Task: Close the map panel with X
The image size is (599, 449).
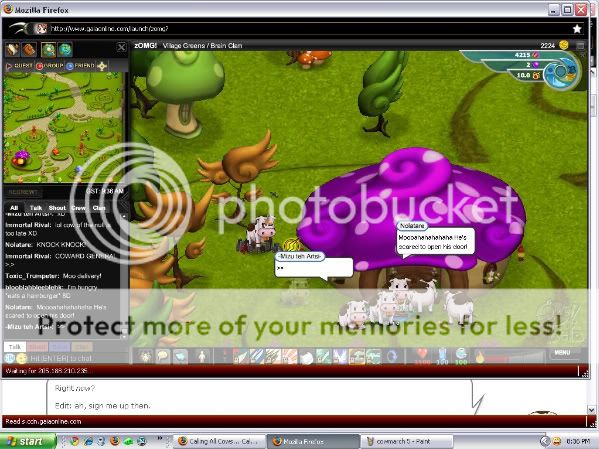Action: pos(121,47)
